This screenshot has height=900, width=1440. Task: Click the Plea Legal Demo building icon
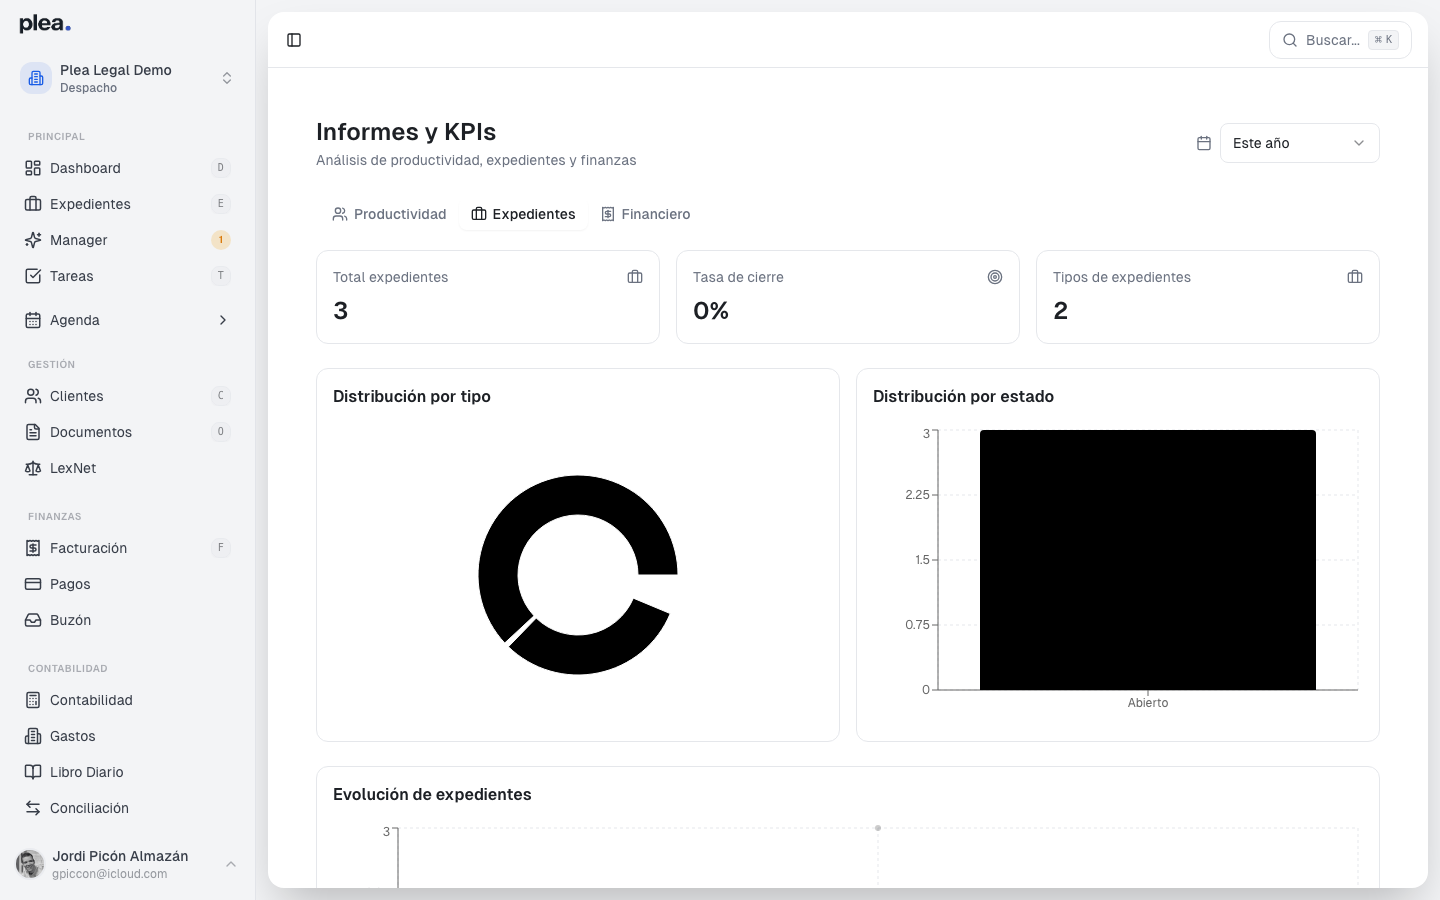pyautogui.click(x=36, y=78)
